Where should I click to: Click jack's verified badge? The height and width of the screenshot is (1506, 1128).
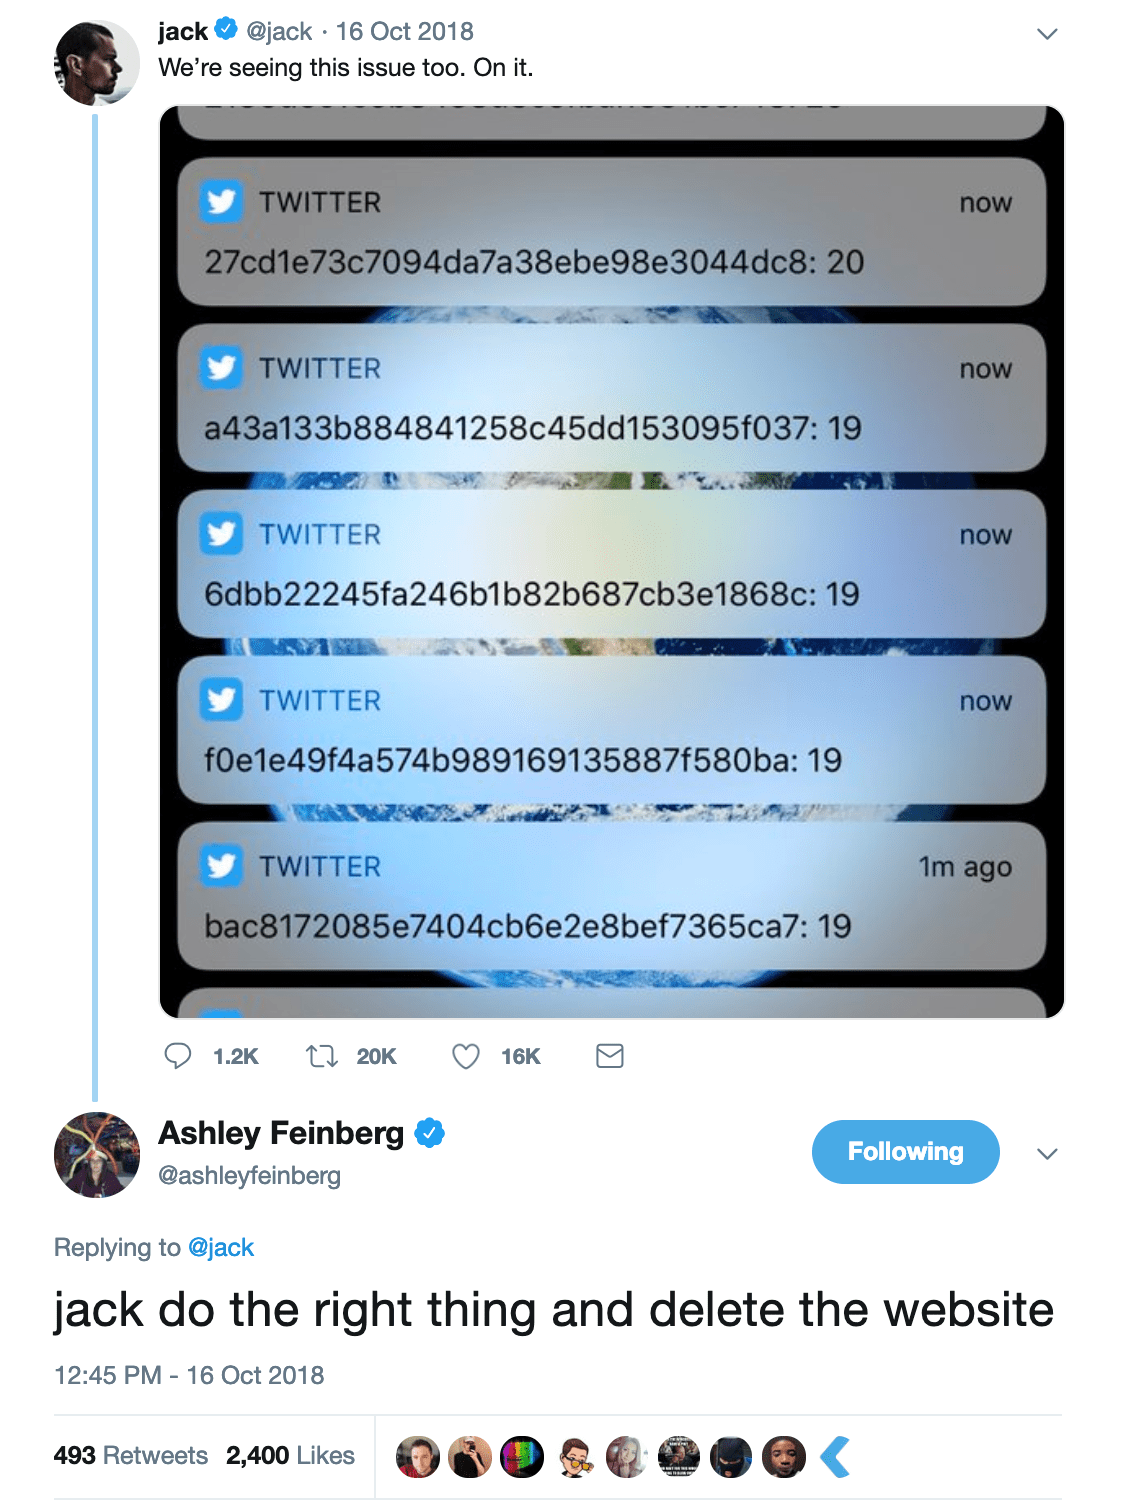click(x=227, y=30)
